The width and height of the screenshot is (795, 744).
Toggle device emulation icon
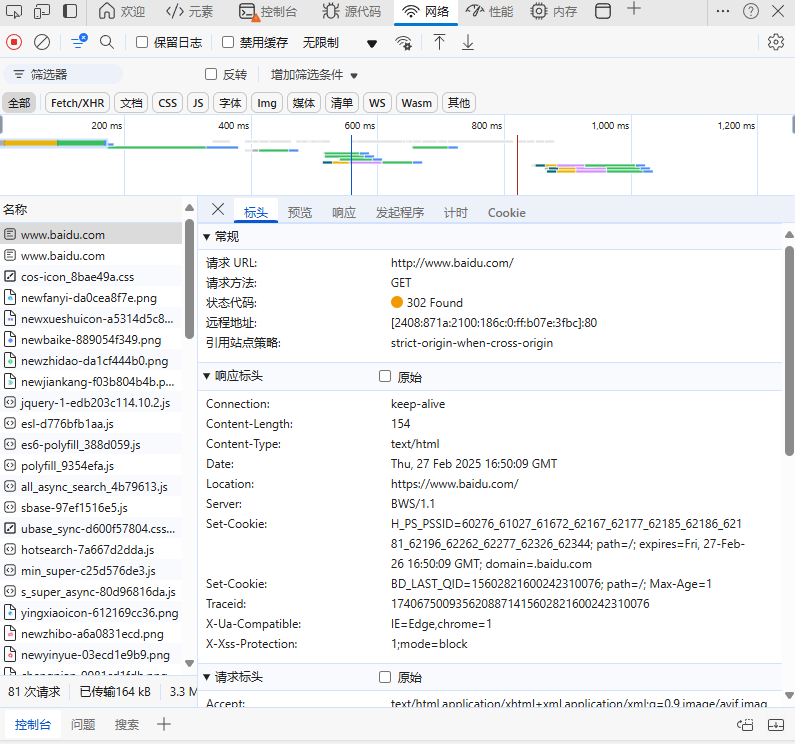[42, 11]
